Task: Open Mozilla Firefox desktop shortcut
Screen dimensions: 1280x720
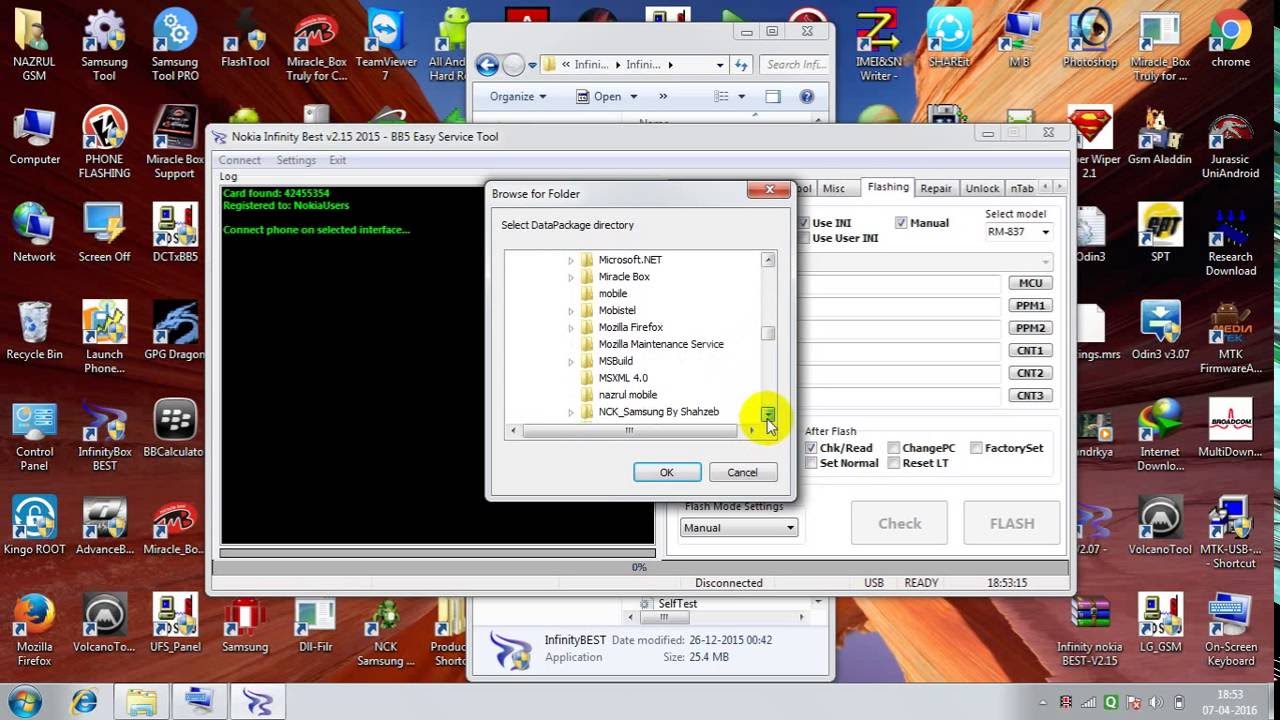Action: click(x=34, y=630)
